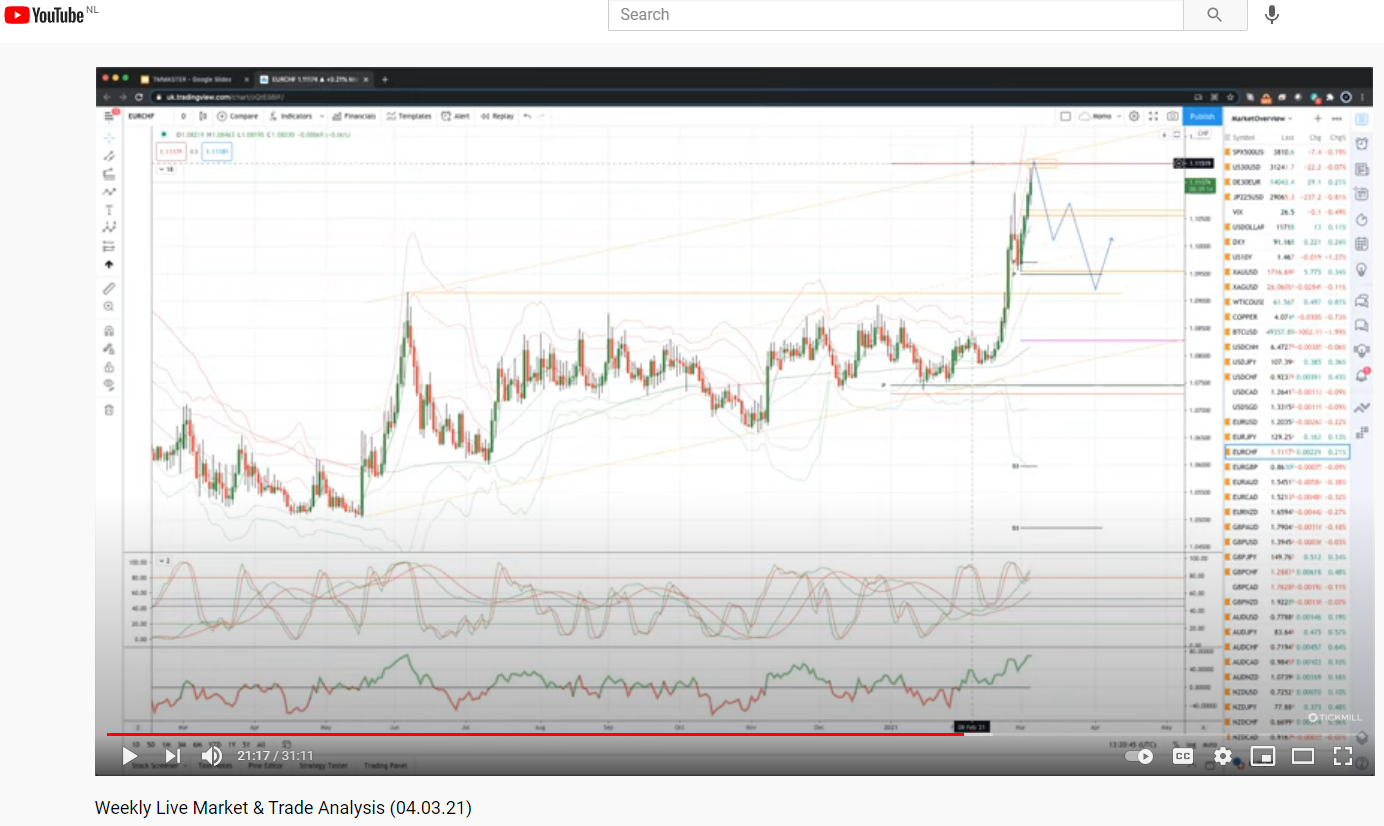
Task: Select the Text annotation tool
Action: click(109, 210)
